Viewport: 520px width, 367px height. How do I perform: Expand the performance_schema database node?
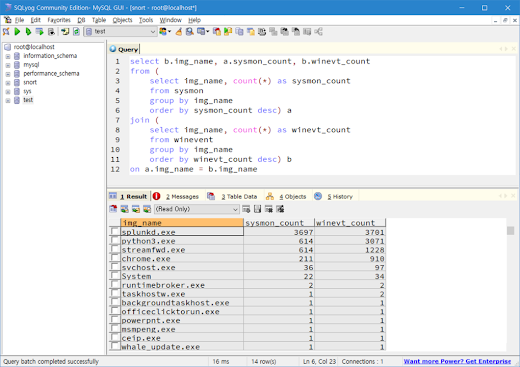coord(8,74)
